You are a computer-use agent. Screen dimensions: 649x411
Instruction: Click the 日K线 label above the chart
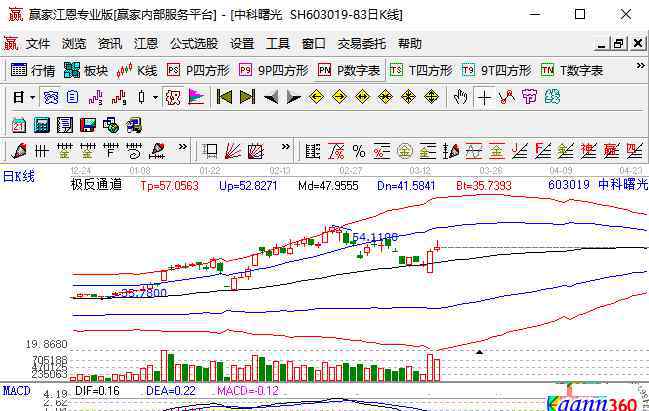(18, 176)
